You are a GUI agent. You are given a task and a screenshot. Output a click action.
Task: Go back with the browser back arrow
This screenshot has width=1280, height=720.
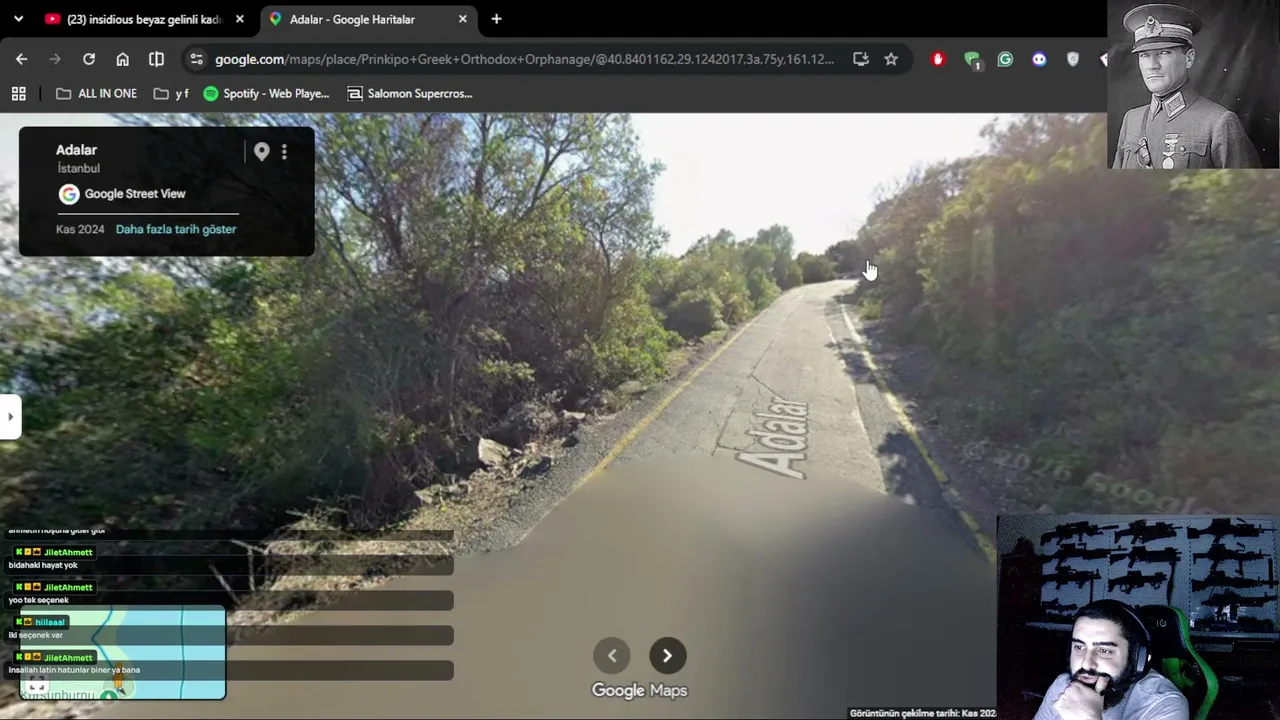pos(21,59)
